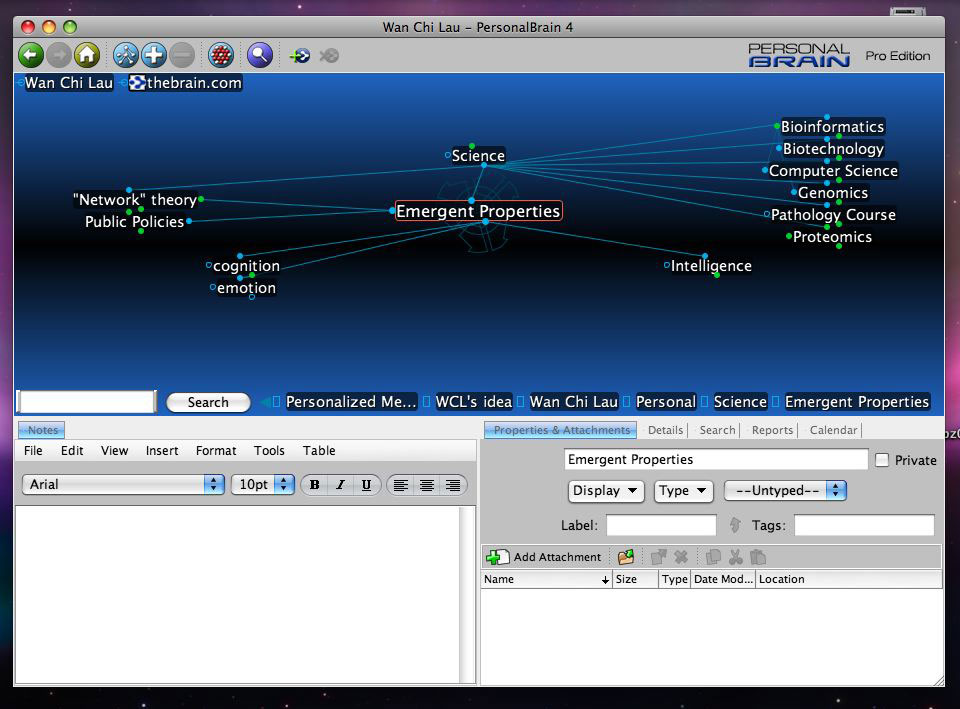Click the arrow icon beside Tags
The width and height of the screenshot is (960, 709).
point(735,525)
